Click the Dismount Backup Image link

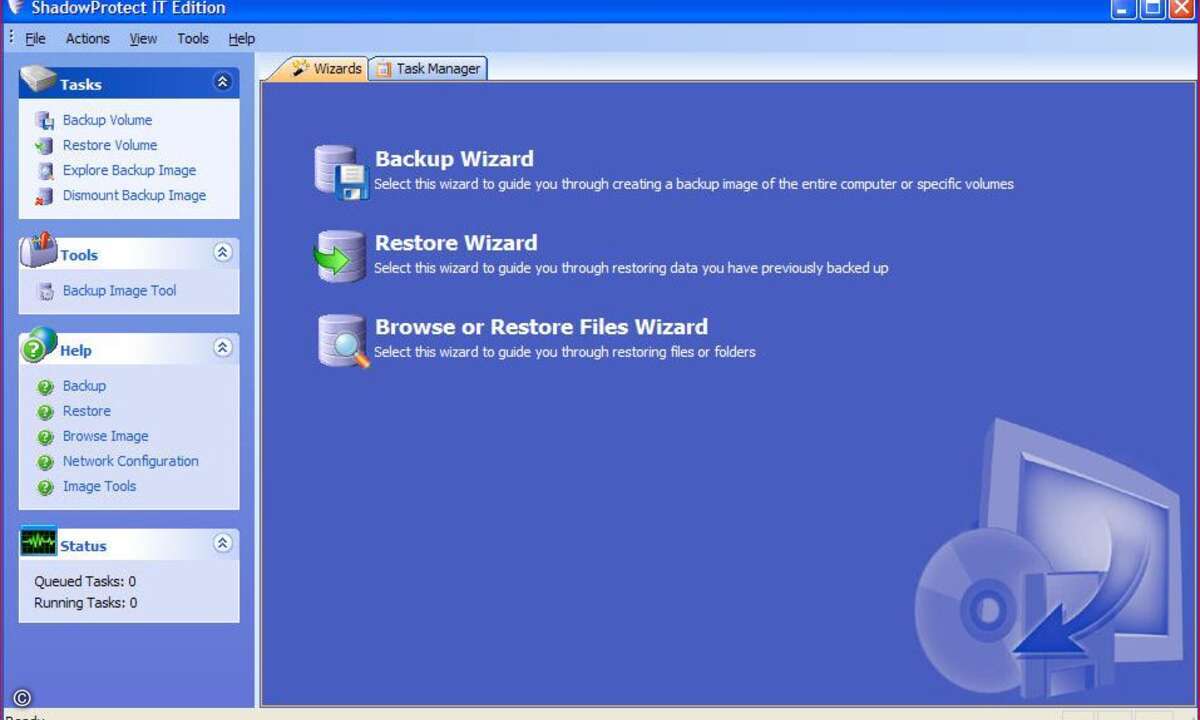(x=134, y=195)
